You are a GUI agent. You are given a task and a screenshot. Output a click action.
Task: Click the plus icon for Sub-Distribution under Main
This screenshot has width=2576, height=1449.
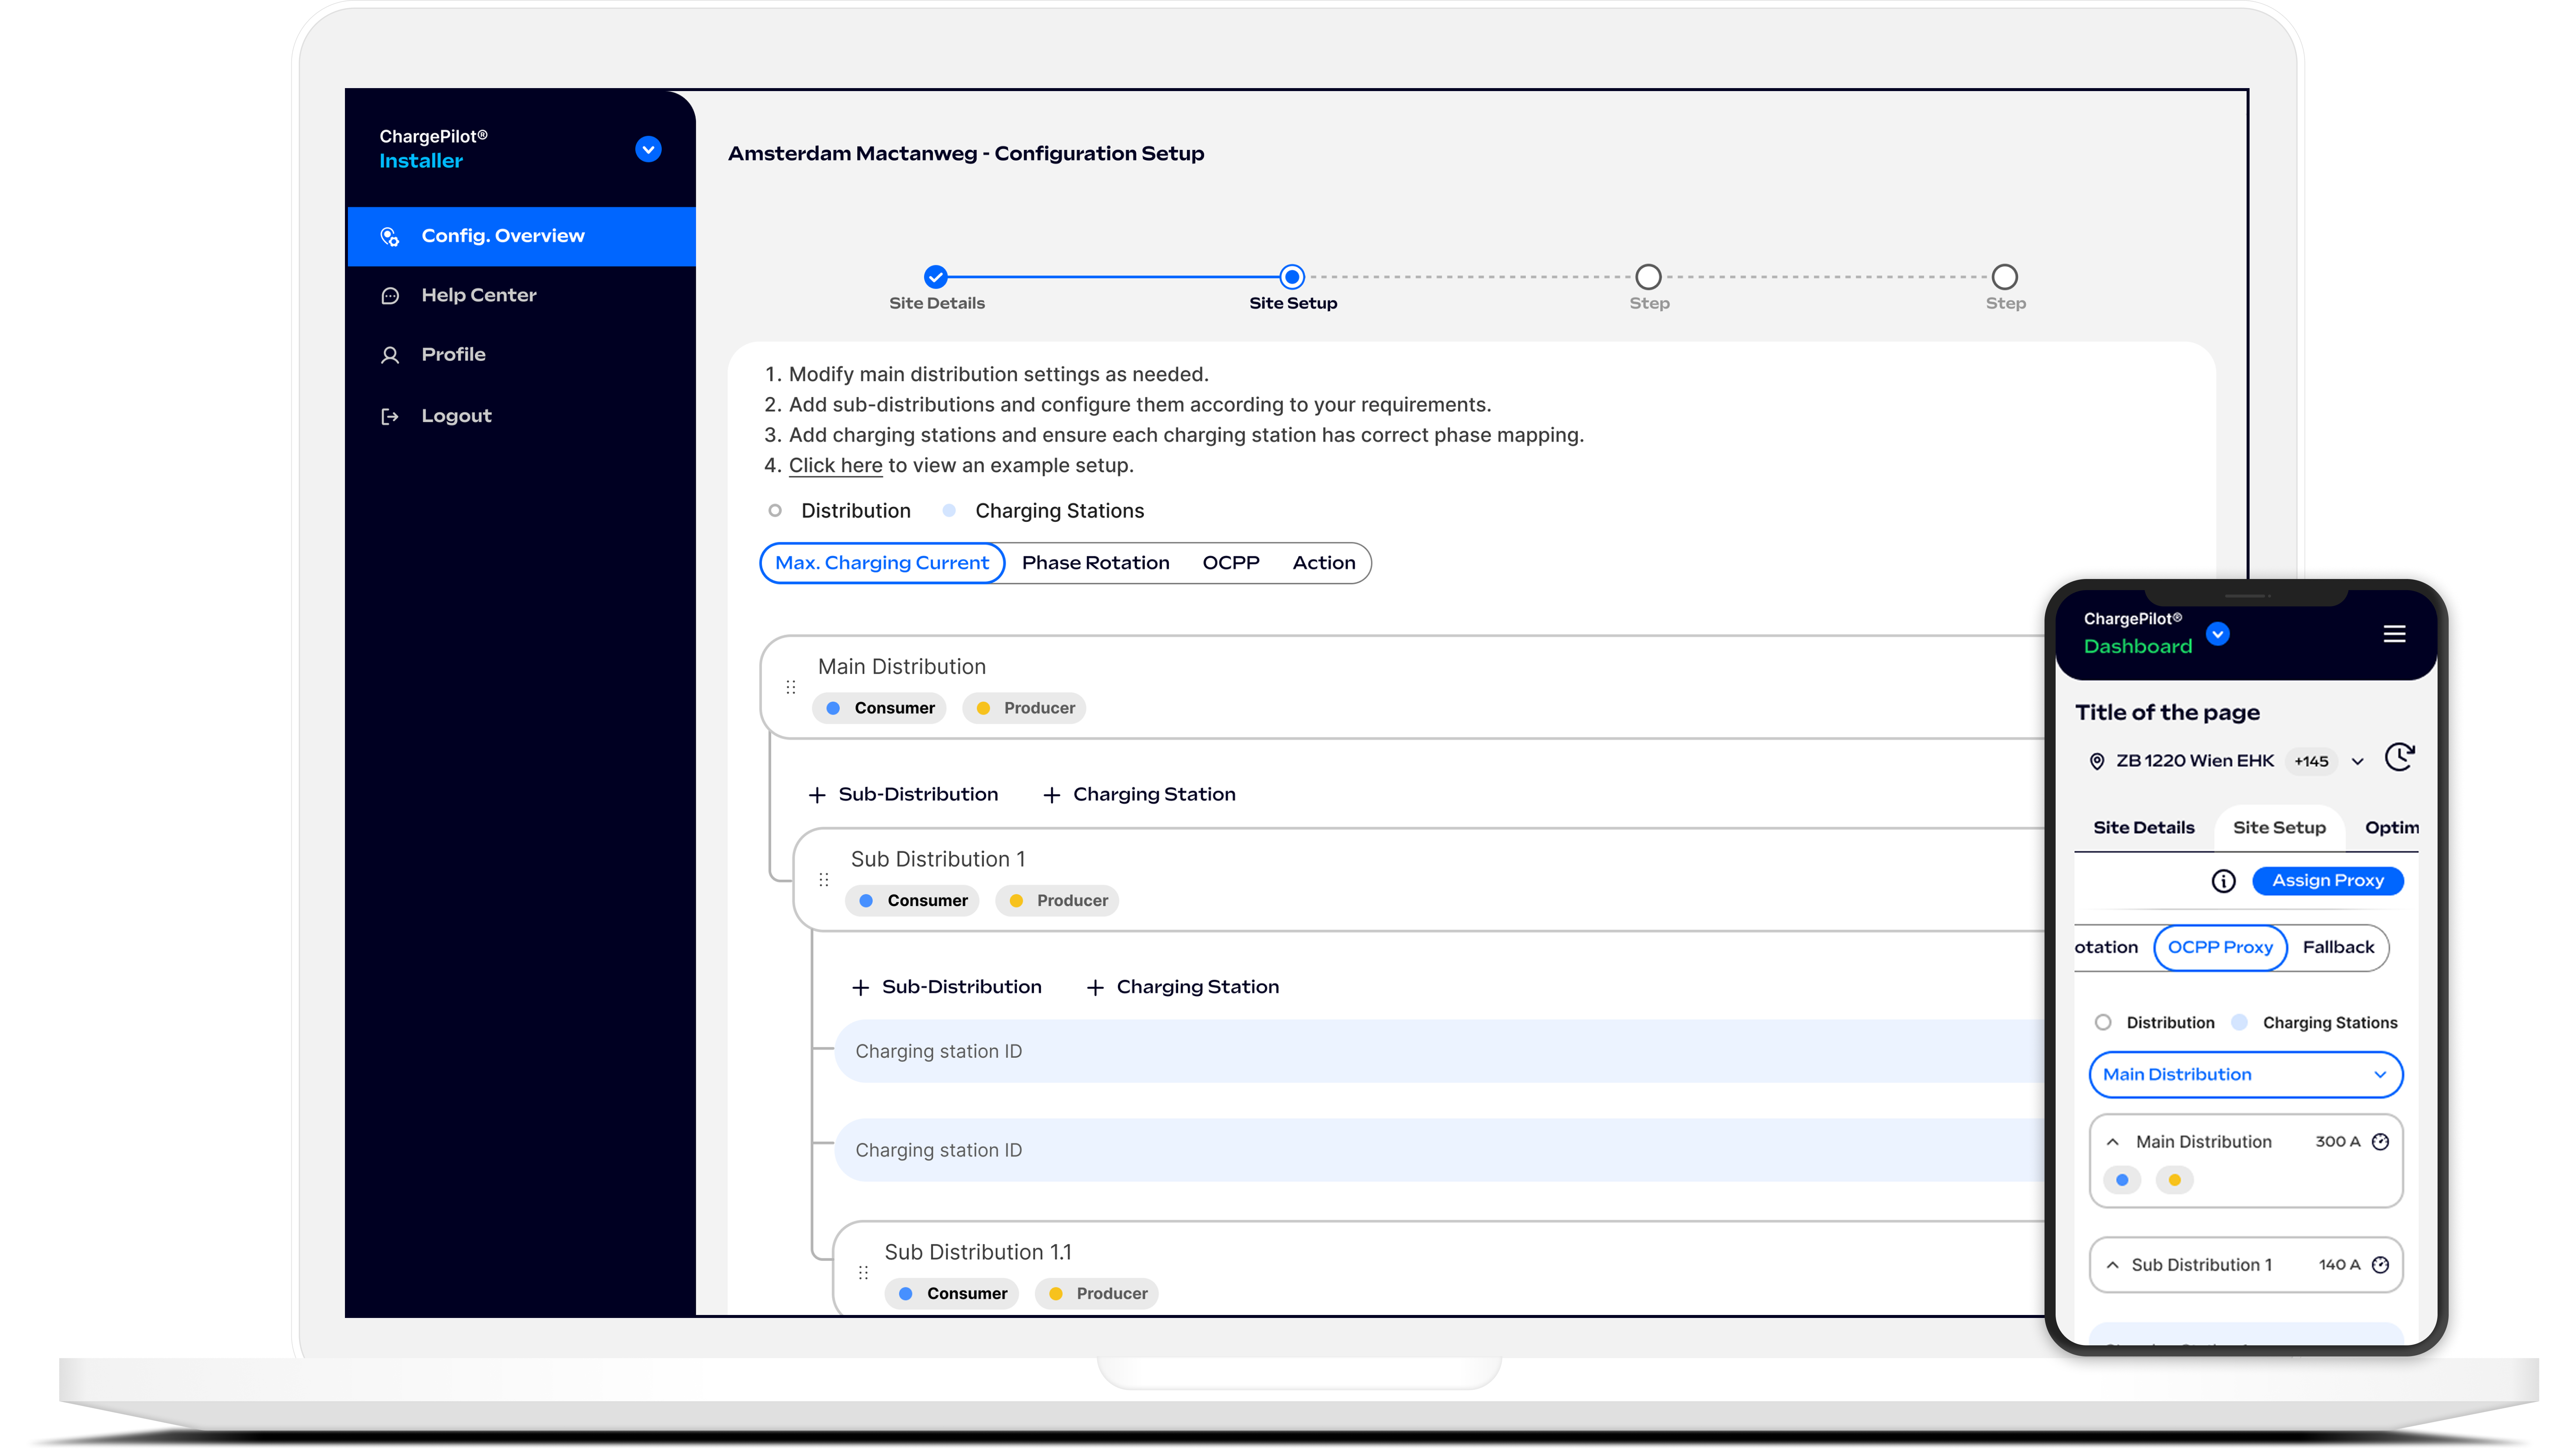point(817,795)
